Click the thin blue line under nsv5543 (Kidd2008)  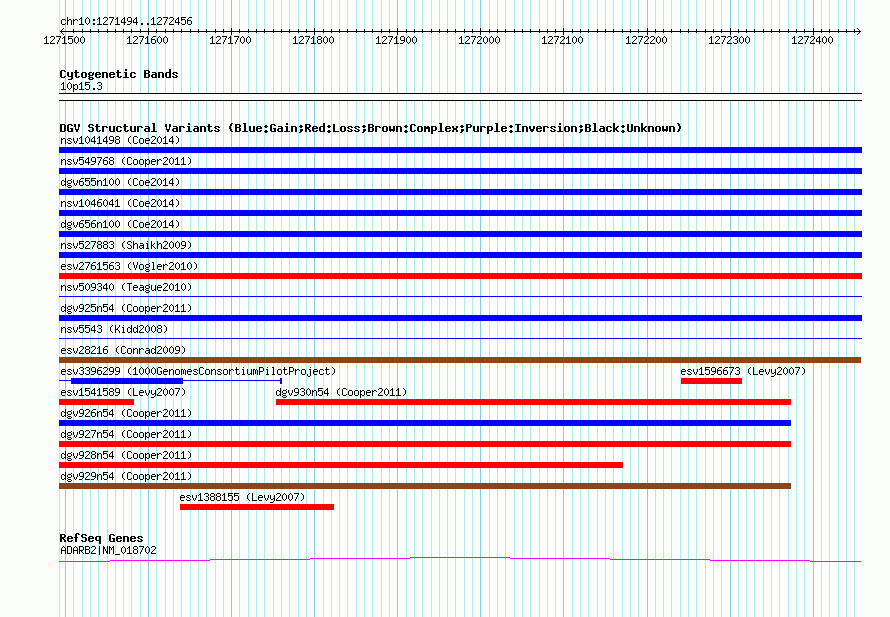(460, 338)
